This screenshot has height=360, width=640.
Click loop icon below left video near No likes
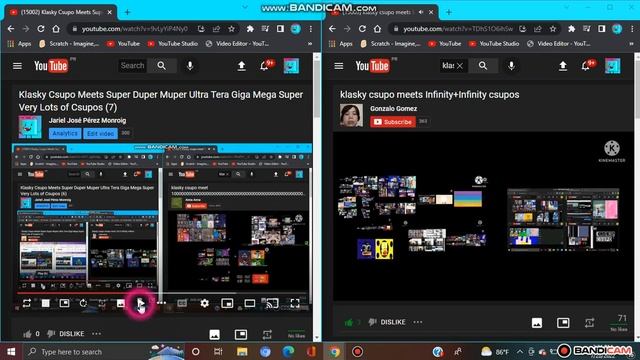(267, 335)
